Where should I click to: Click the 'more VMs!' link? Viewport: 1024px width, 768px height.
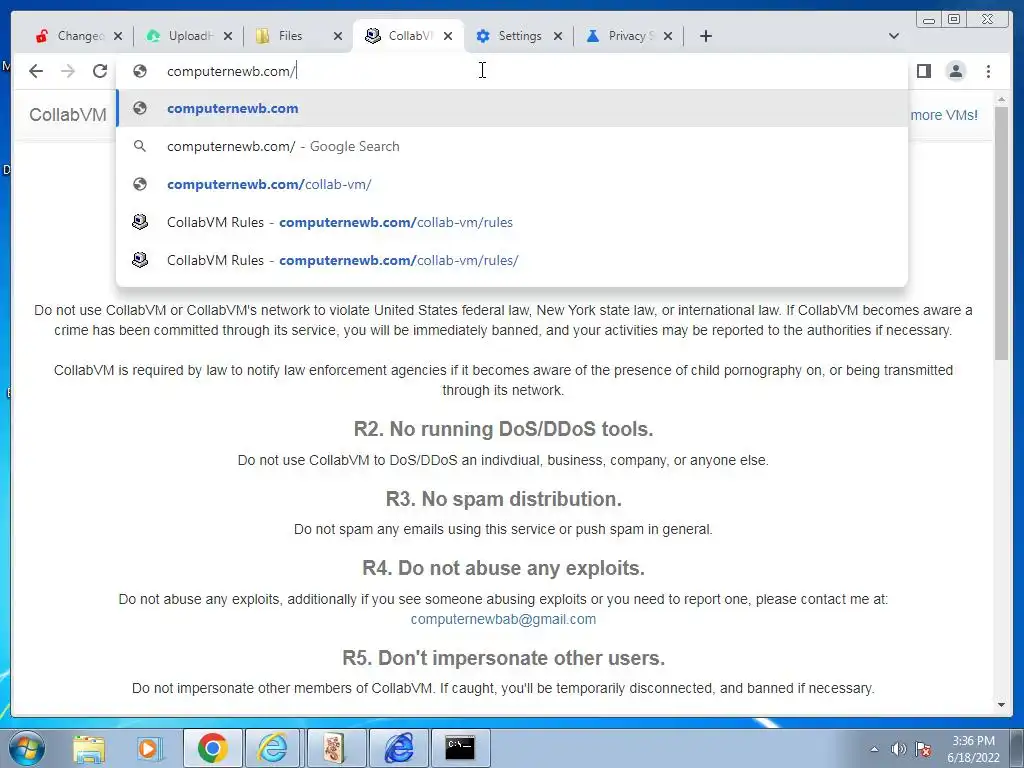[x=944, y=115]
